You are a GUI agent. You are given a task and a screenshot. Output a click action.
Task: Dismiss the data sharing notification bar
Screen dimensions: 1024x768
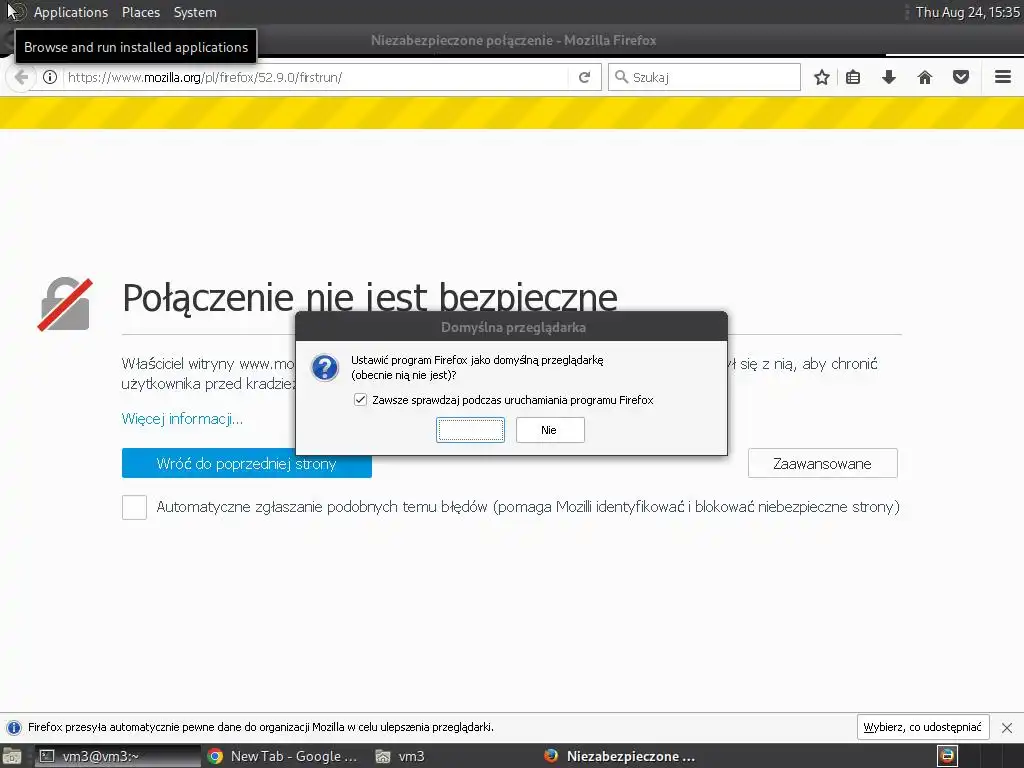tap(1007, 728)
